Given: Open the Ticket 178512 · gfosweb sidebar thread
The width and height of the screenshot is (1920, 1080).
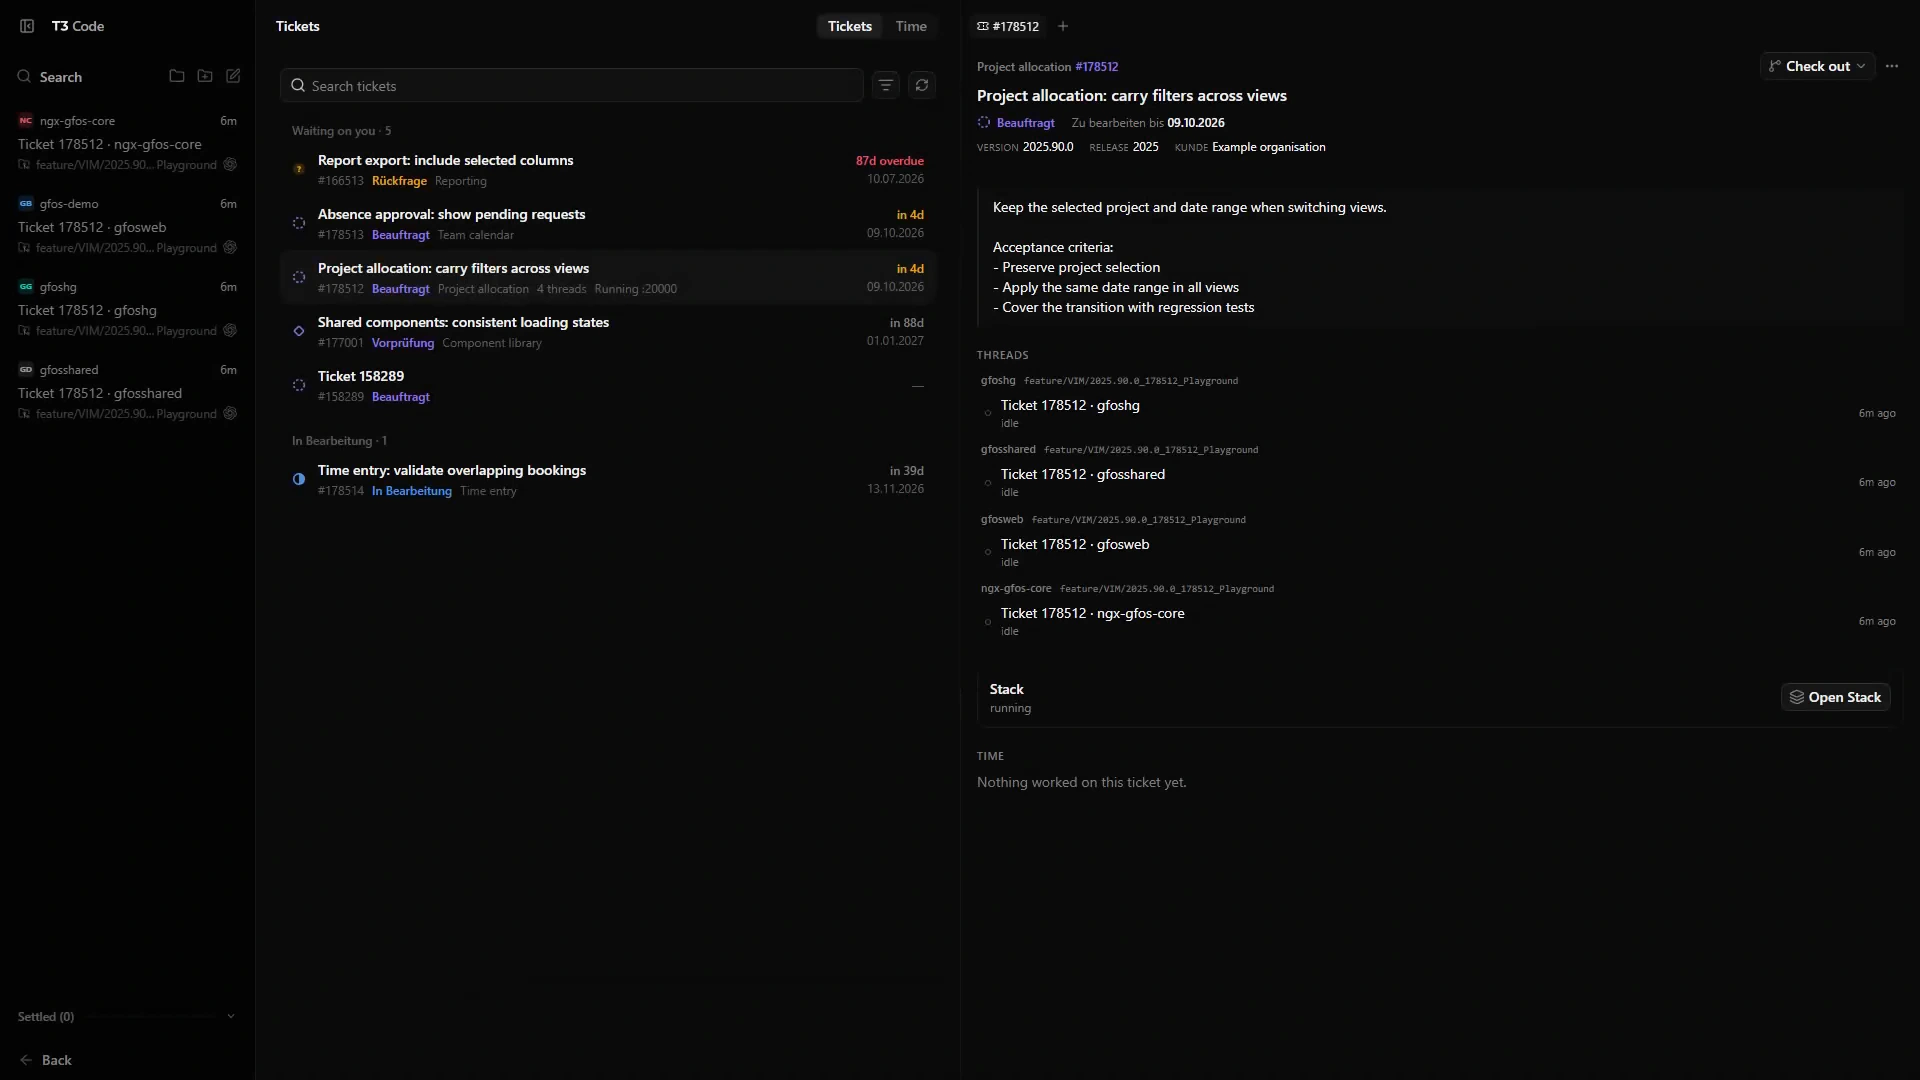Looking at the screenshot, I should click(127, 226).
